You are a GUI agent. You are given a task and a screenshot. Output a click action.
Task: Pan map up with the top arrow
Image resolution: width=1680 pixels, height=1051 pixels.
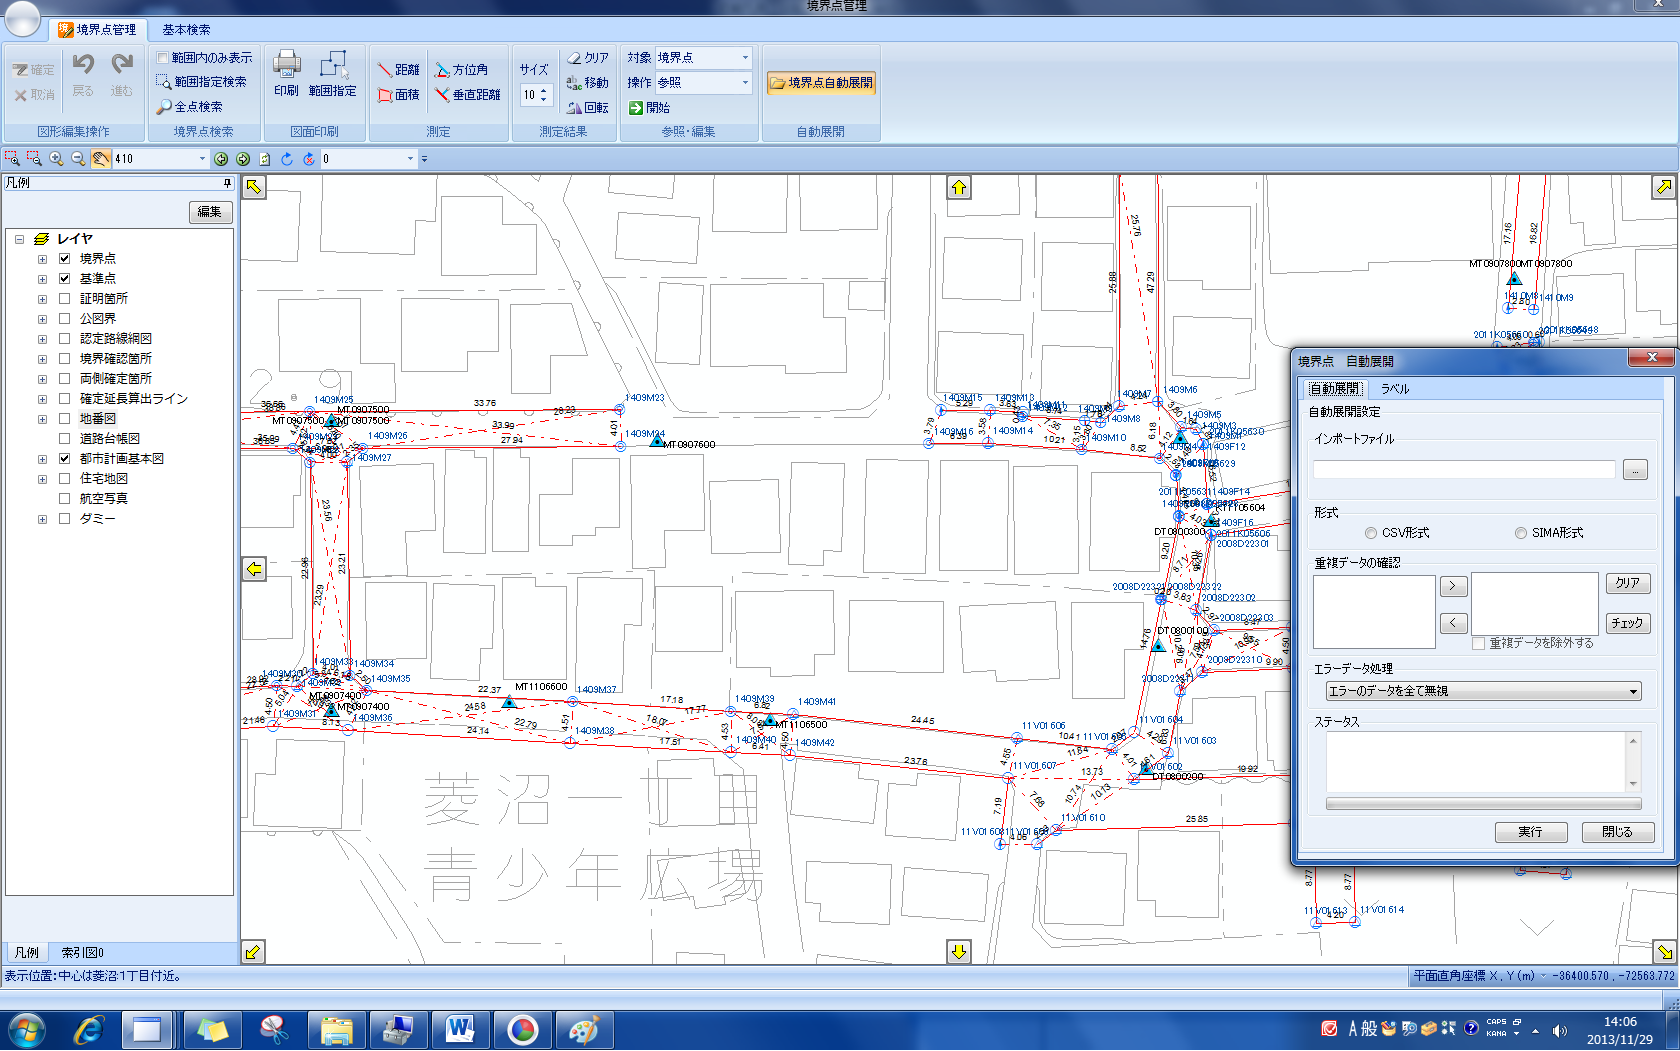[x=959, y=188]
